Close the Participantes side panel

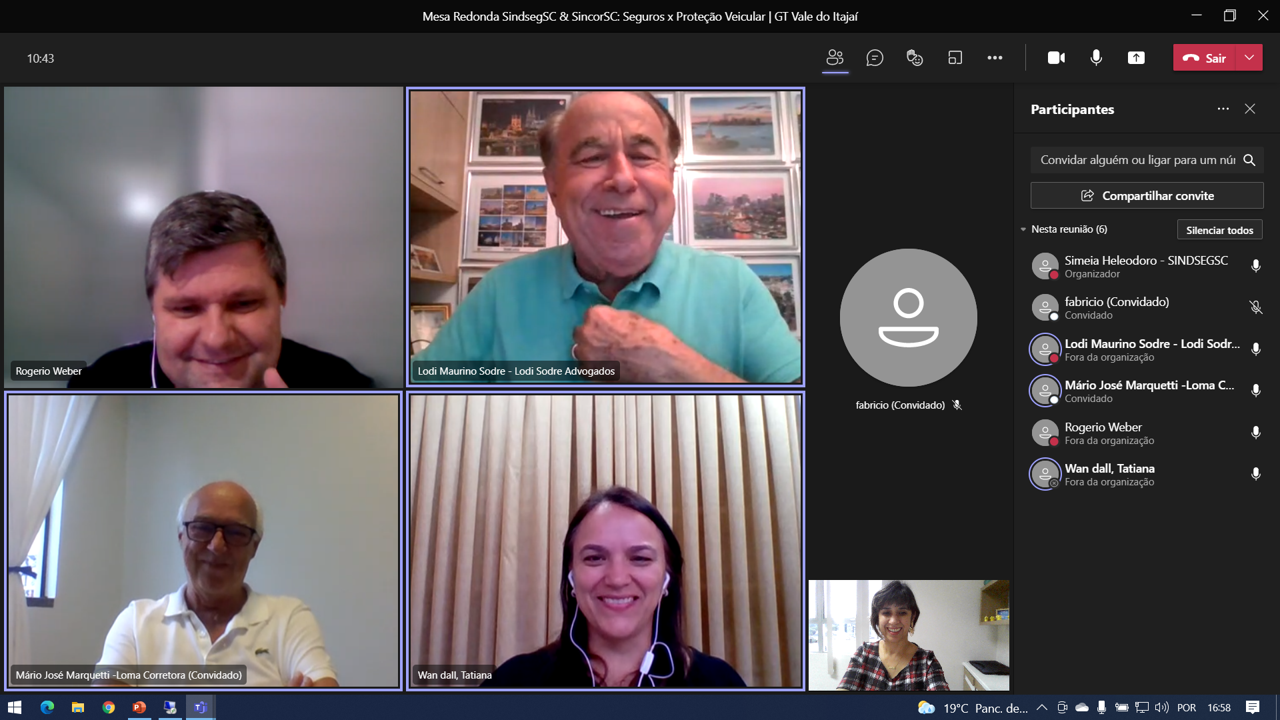tap(1250, 109)
